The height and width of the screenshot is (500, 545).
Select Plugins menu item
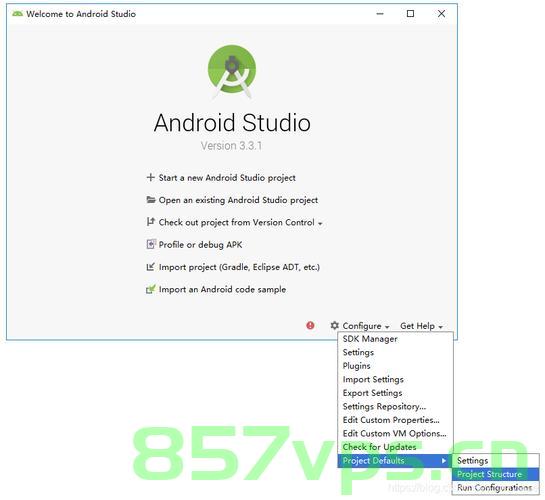(x=395, y=366)
